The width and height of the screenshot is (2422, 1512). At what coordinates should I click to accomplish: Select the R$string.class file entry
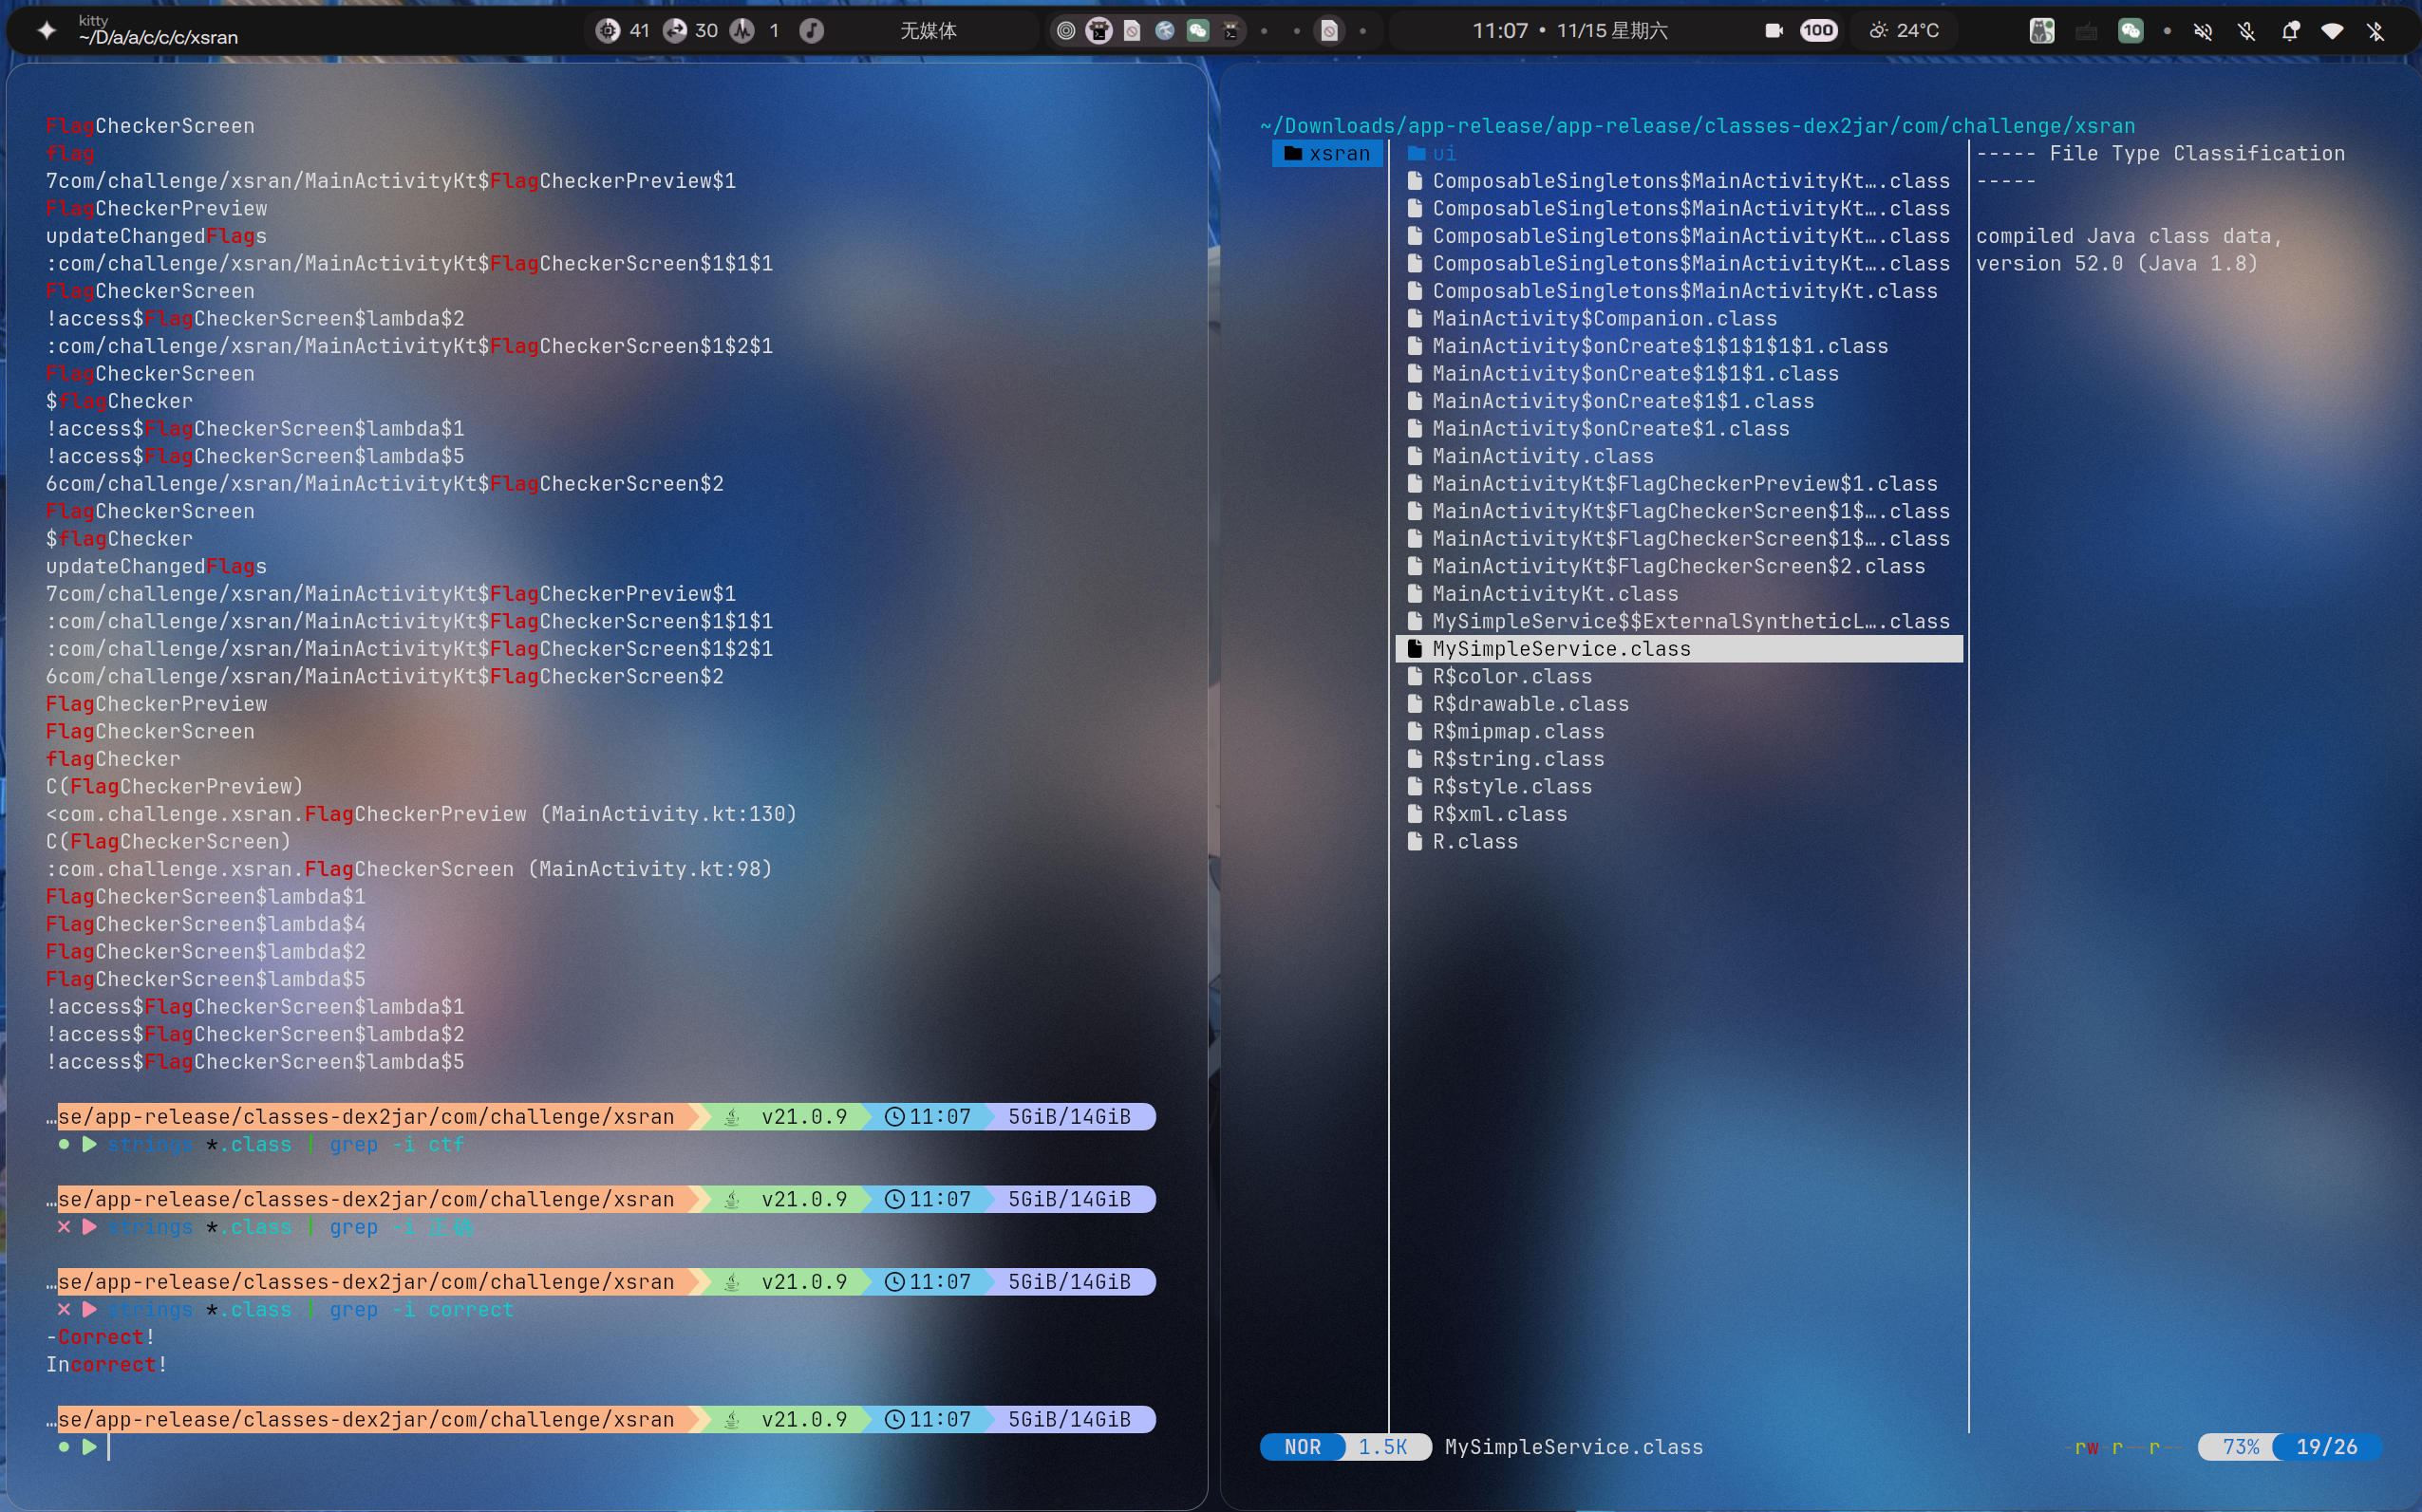tap(1517, 759)
